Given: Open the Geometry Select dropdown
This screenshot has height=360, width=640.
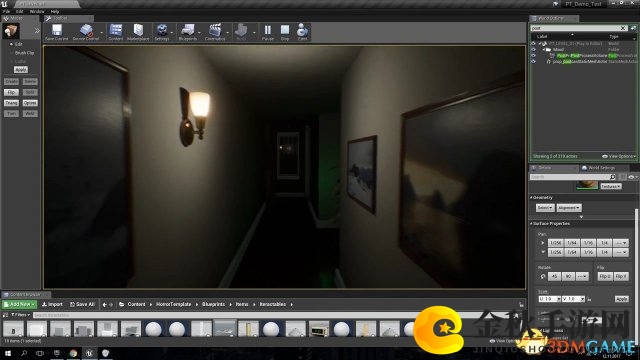Looking at the screenshot, I should (x=545, y=208).
